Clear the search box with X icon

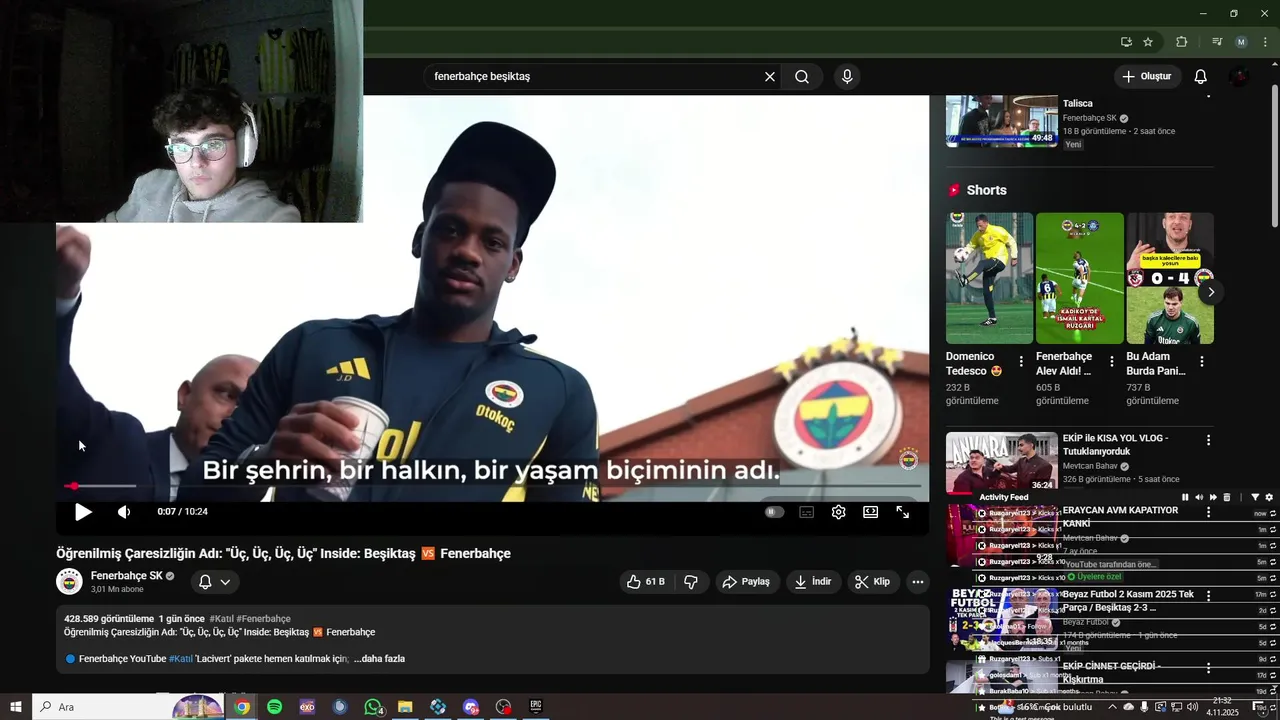770,77
